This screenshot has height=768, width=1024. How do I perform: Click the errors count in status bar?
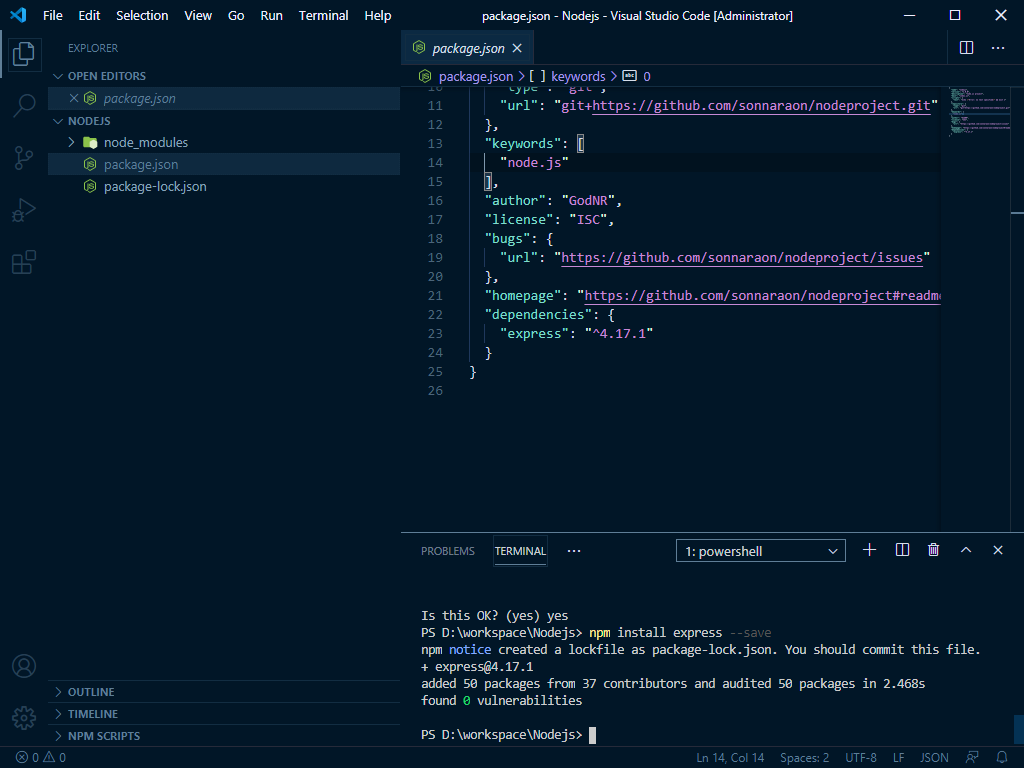27,758
